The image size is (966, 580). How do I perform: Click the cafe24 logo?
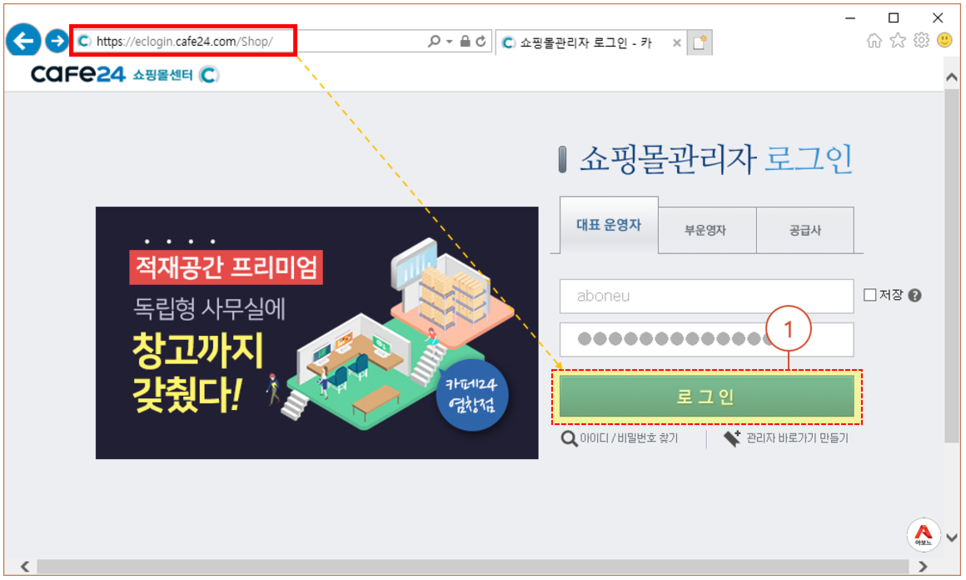point(78,75)
